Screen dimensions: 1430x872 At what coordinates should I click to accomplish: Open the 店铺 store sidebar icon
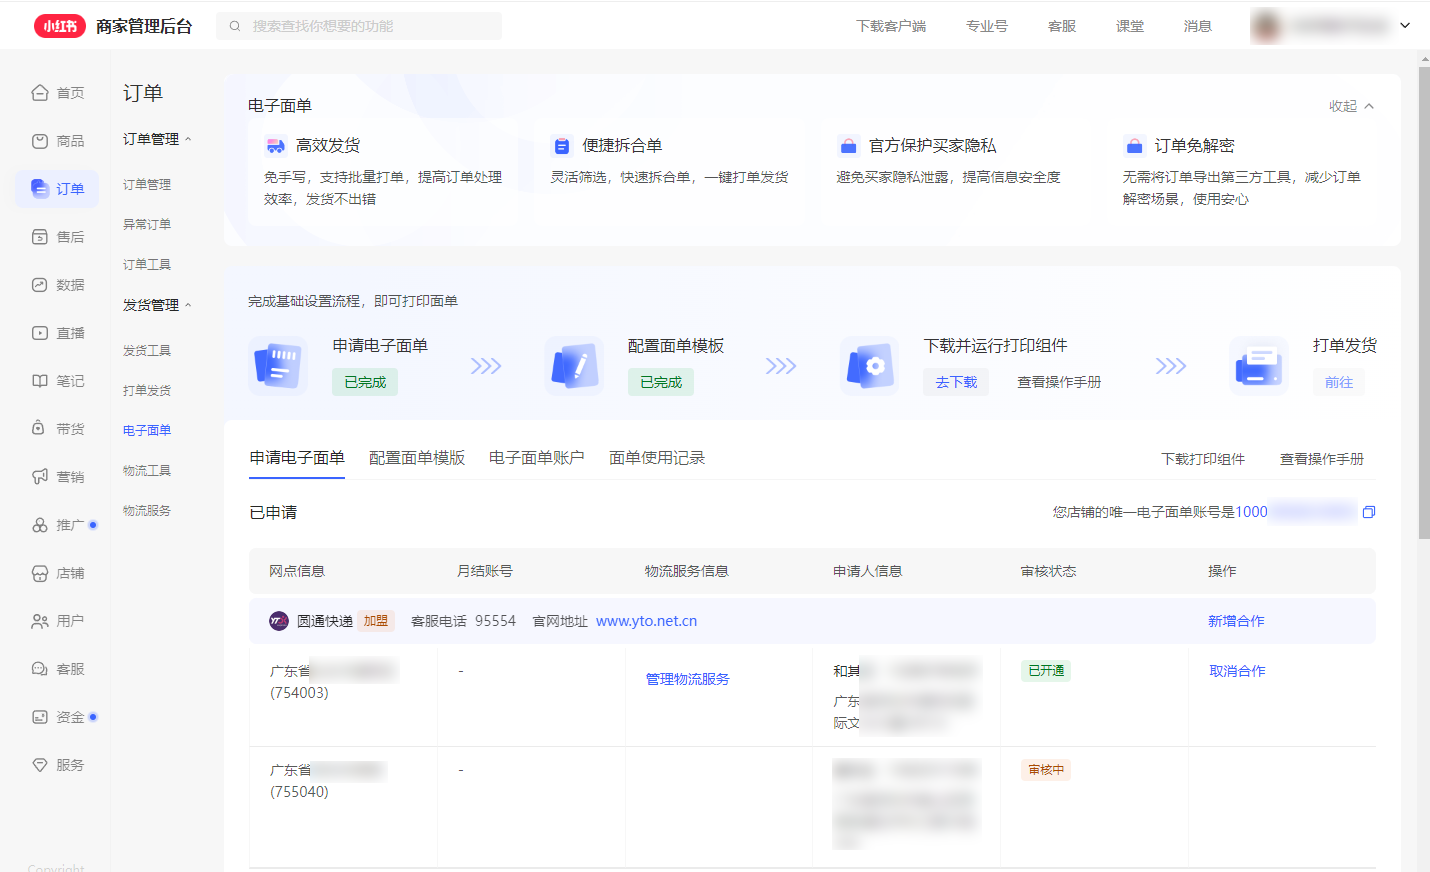(x=40, y=573)
